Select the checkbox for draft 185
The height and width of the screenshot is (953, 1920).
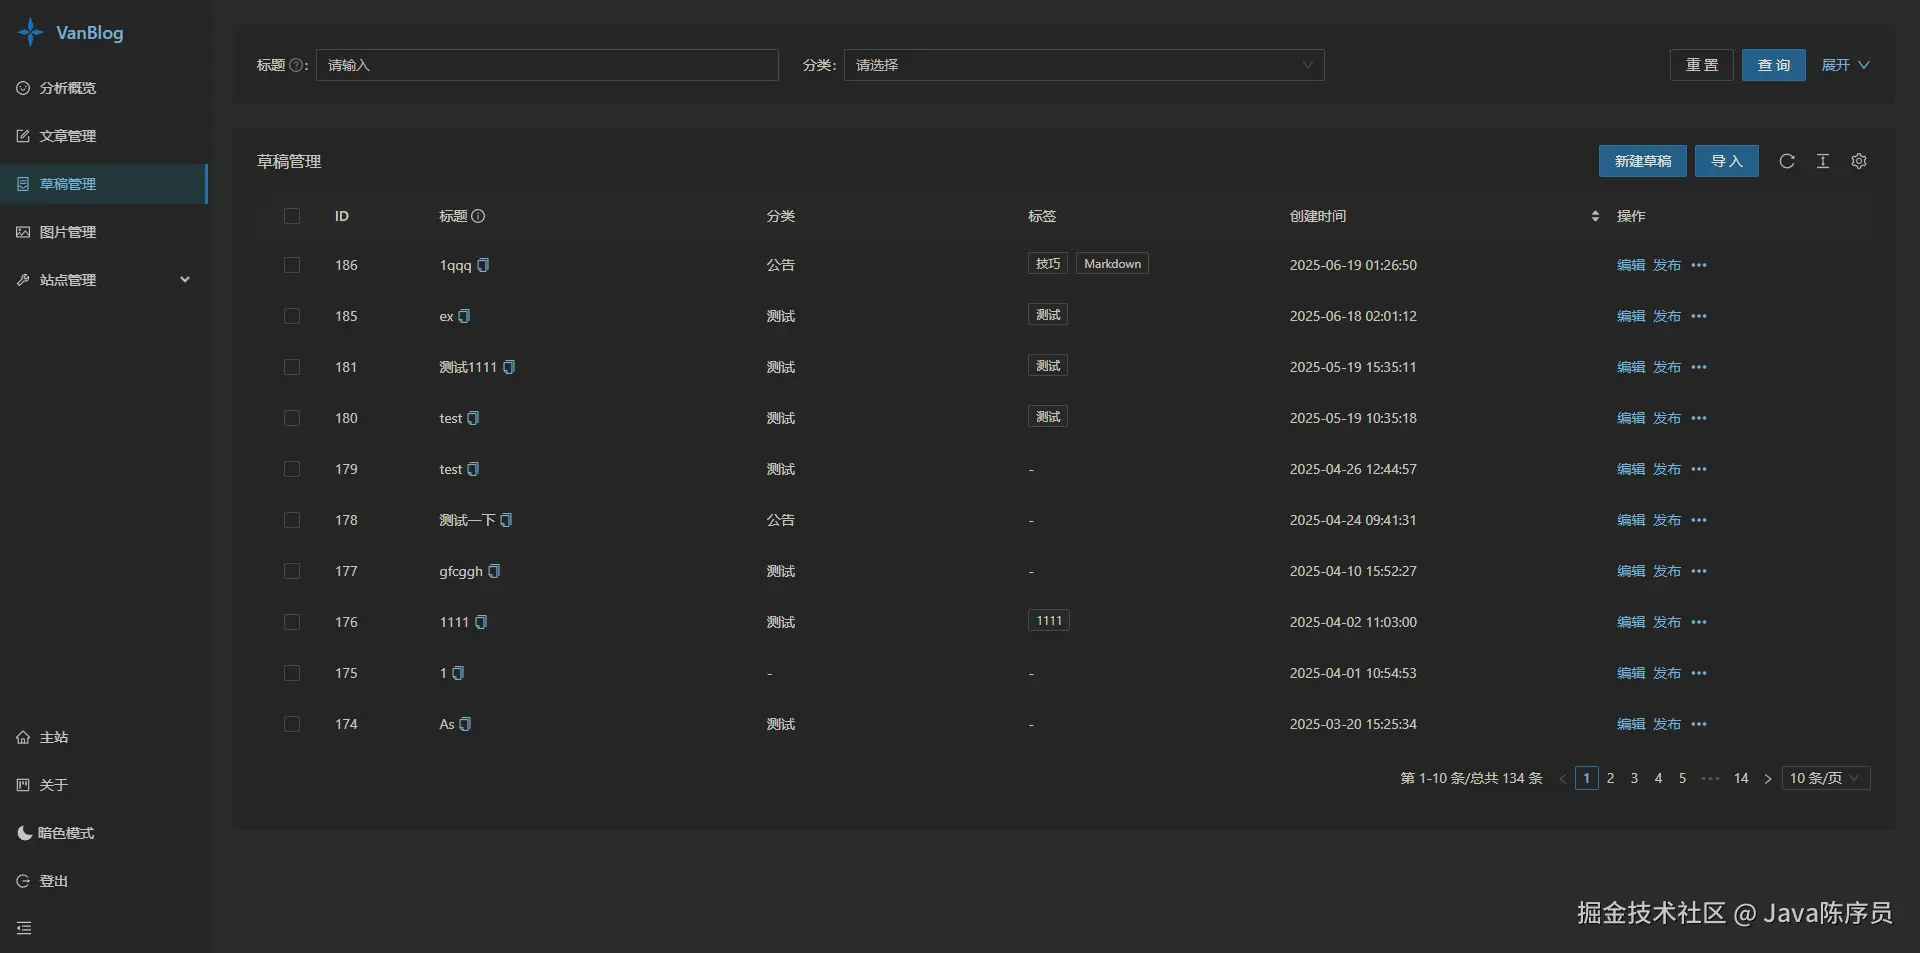[292, 316]
